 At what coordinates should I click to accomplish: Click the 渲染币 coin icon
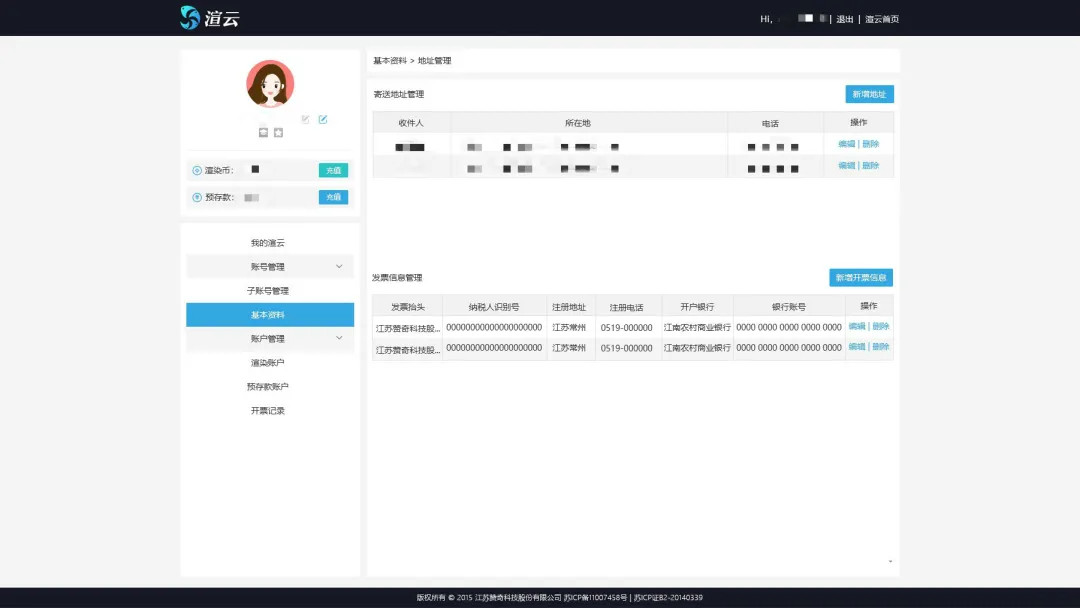click(197, 170)
